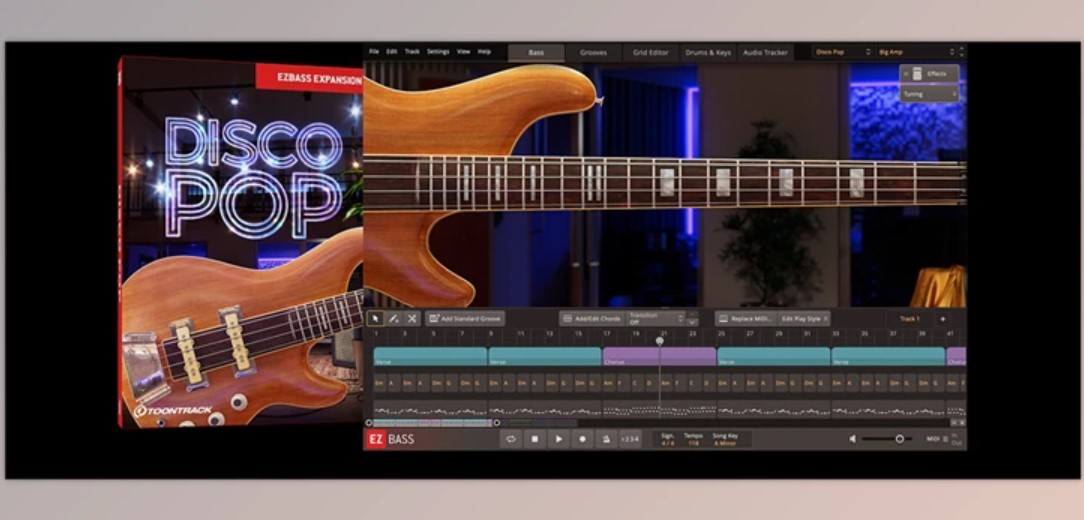Click the Stop button in transport

coord(534,439)
